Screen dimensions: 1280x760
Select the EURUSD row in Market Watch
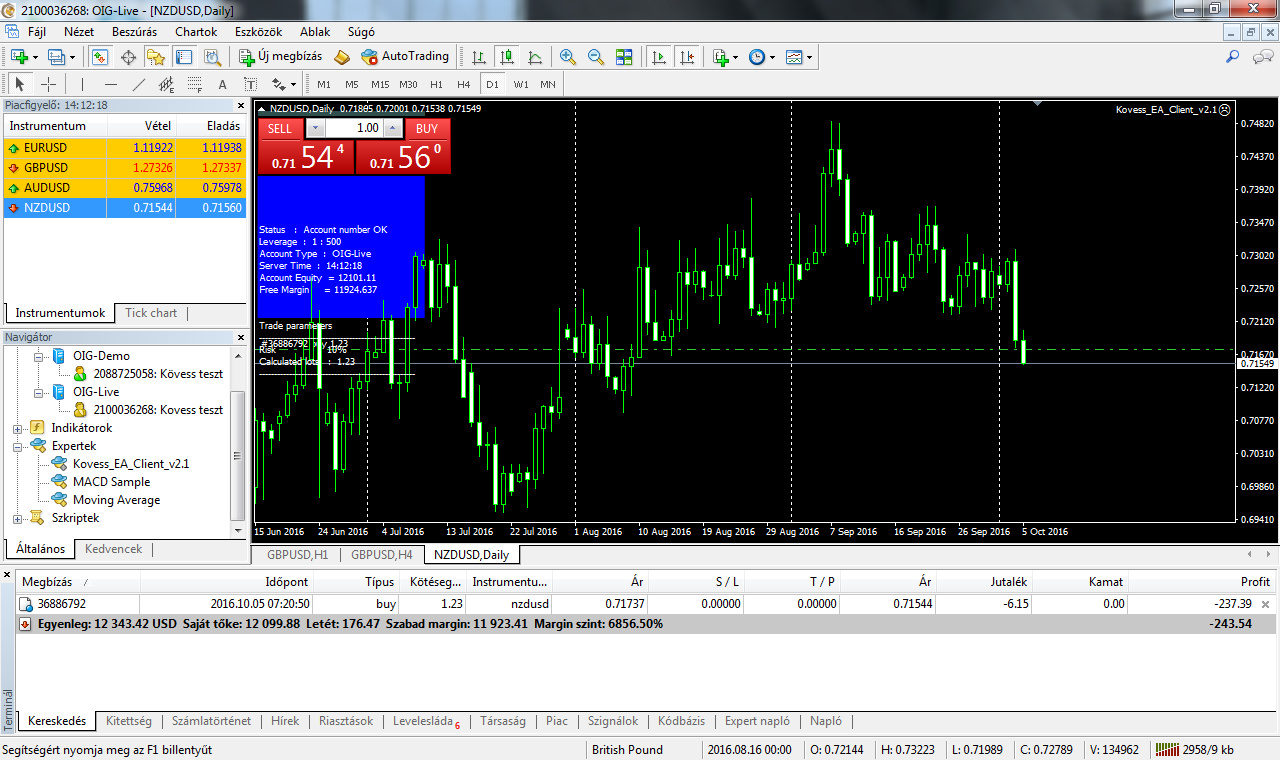pos(125,147)
